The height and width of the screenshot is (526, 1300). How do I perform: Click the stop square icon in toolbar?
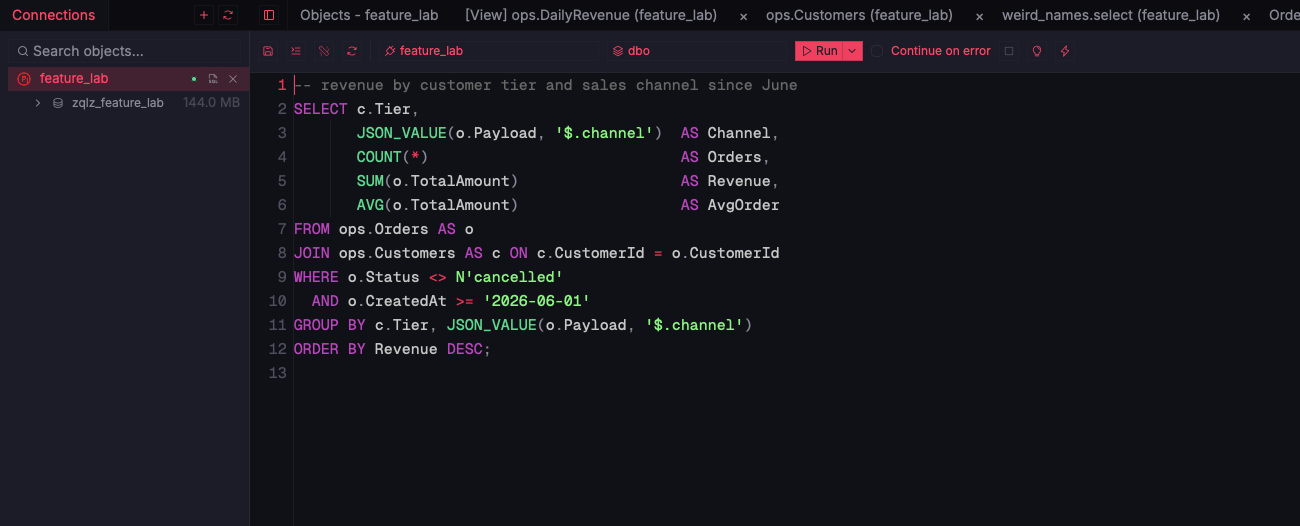point(1009,51)
